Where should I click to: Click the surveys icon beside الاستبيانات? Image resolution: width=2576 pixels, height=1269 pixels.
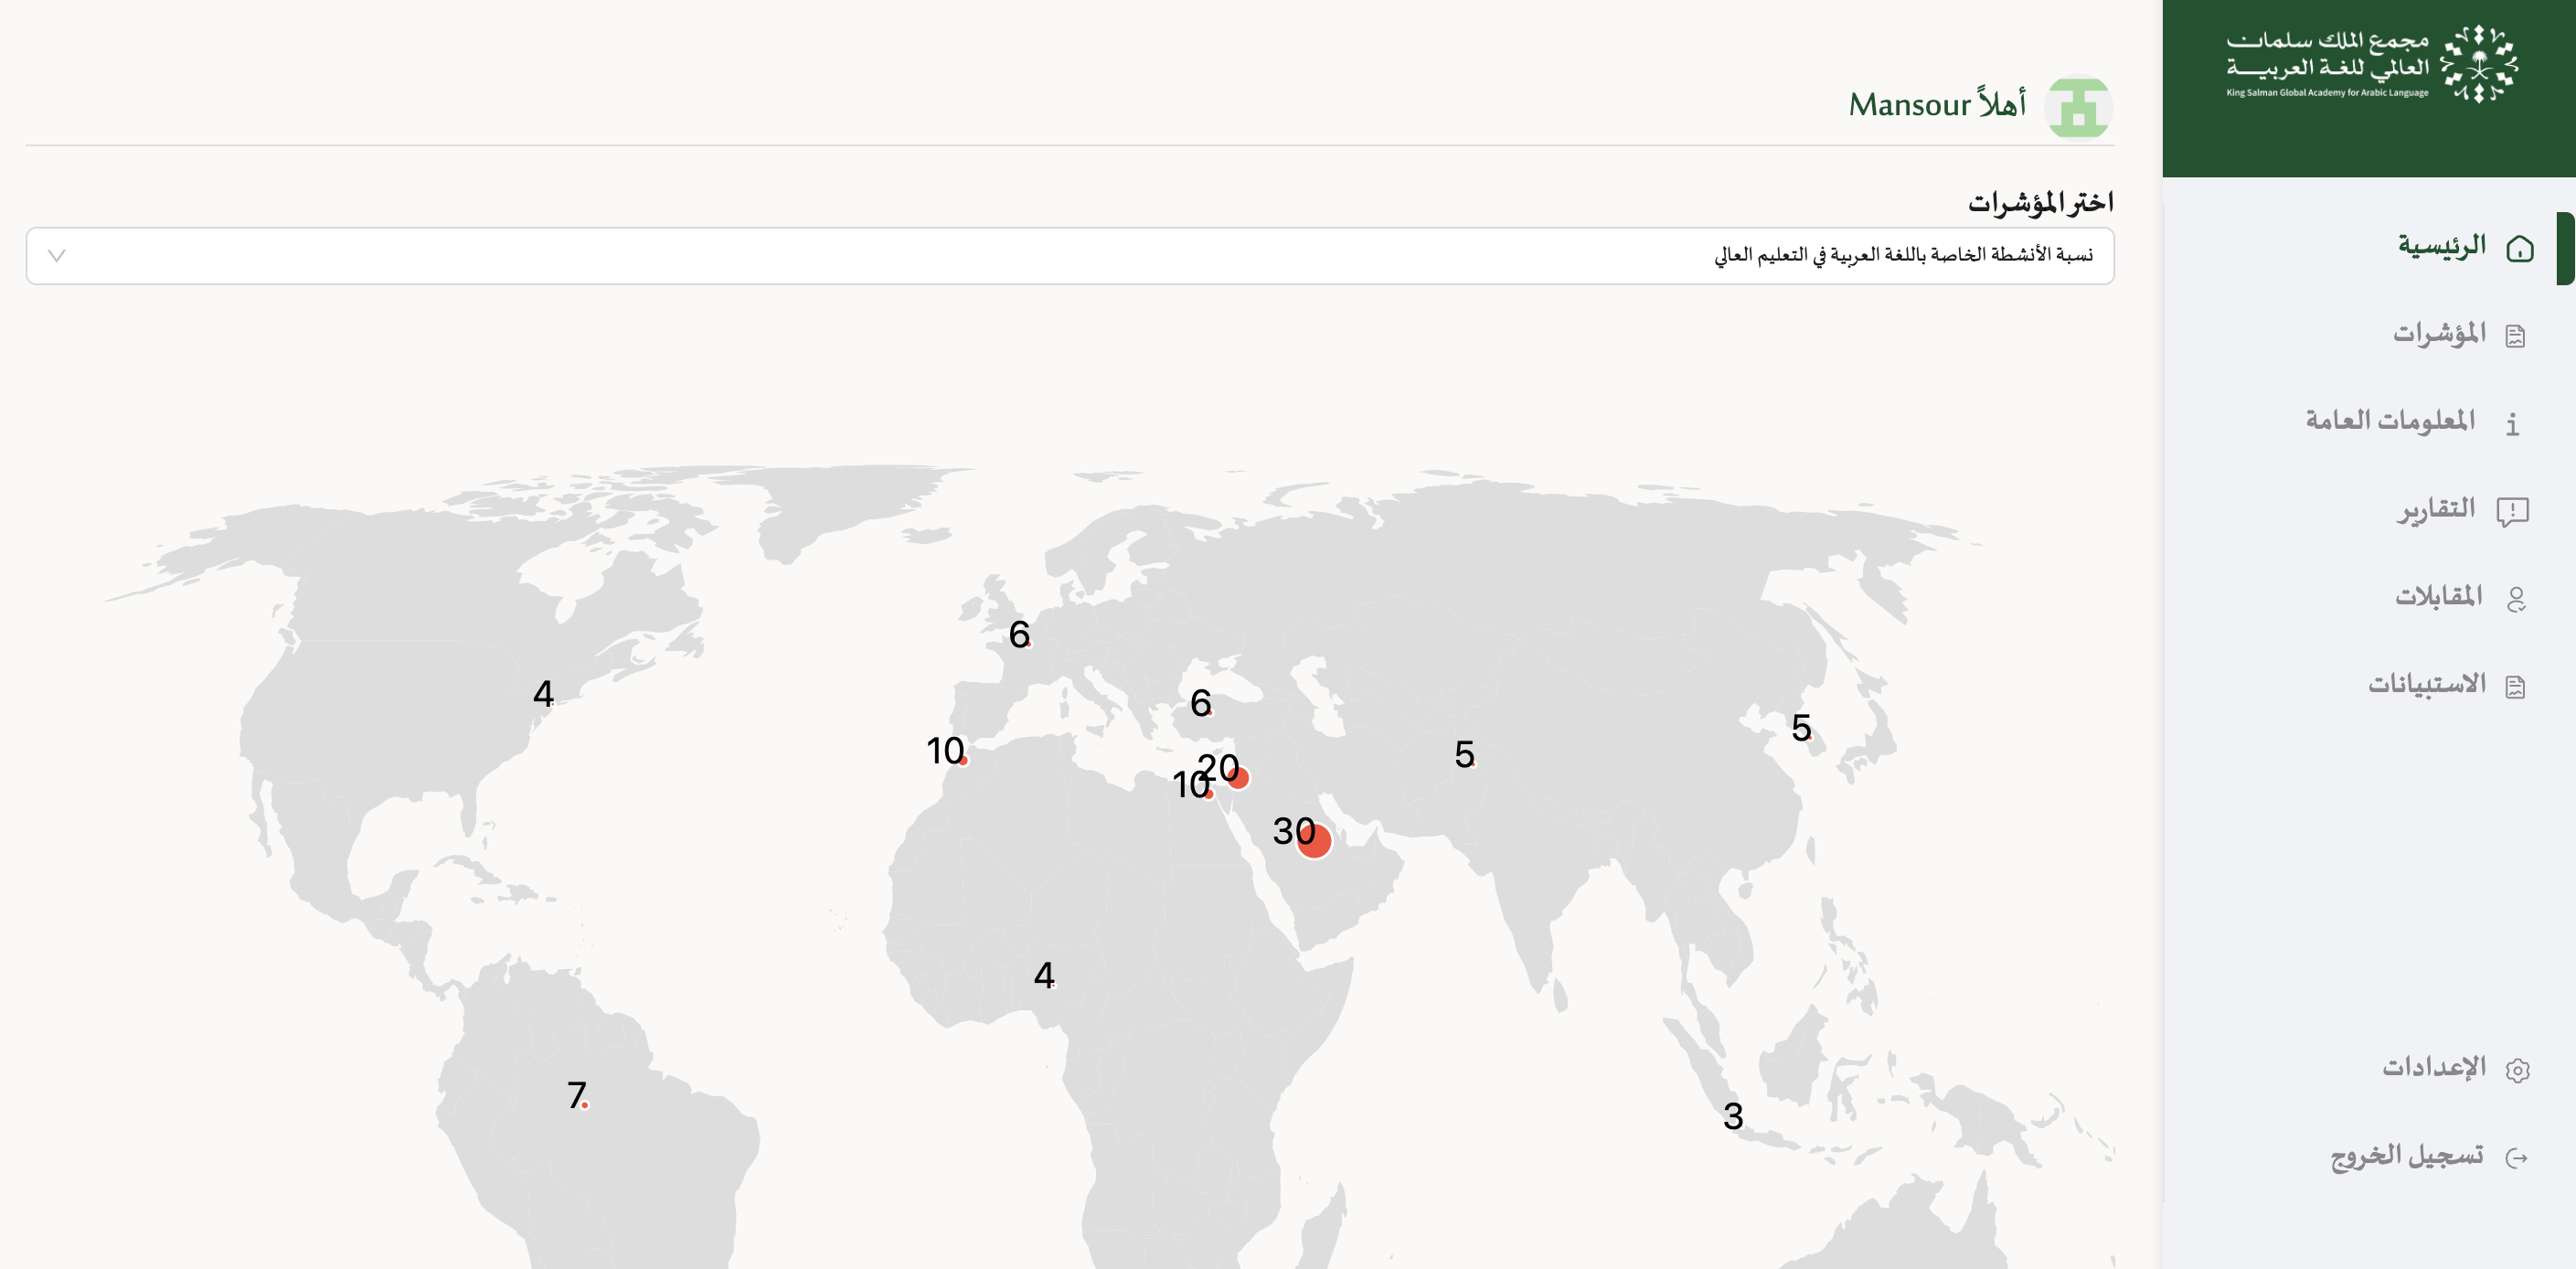pos(2515,687)
